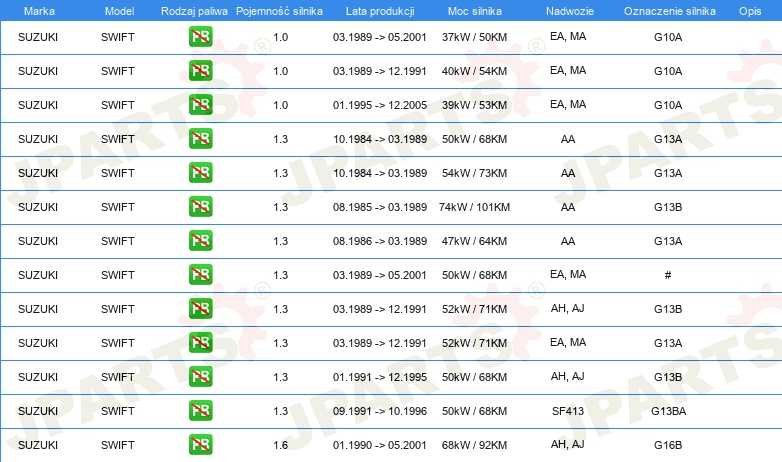The height and width of the screenshot is (462, 782).
Task: Select the fuel type icon for the 39kW / 53KM row
Action: pos(200,104)
